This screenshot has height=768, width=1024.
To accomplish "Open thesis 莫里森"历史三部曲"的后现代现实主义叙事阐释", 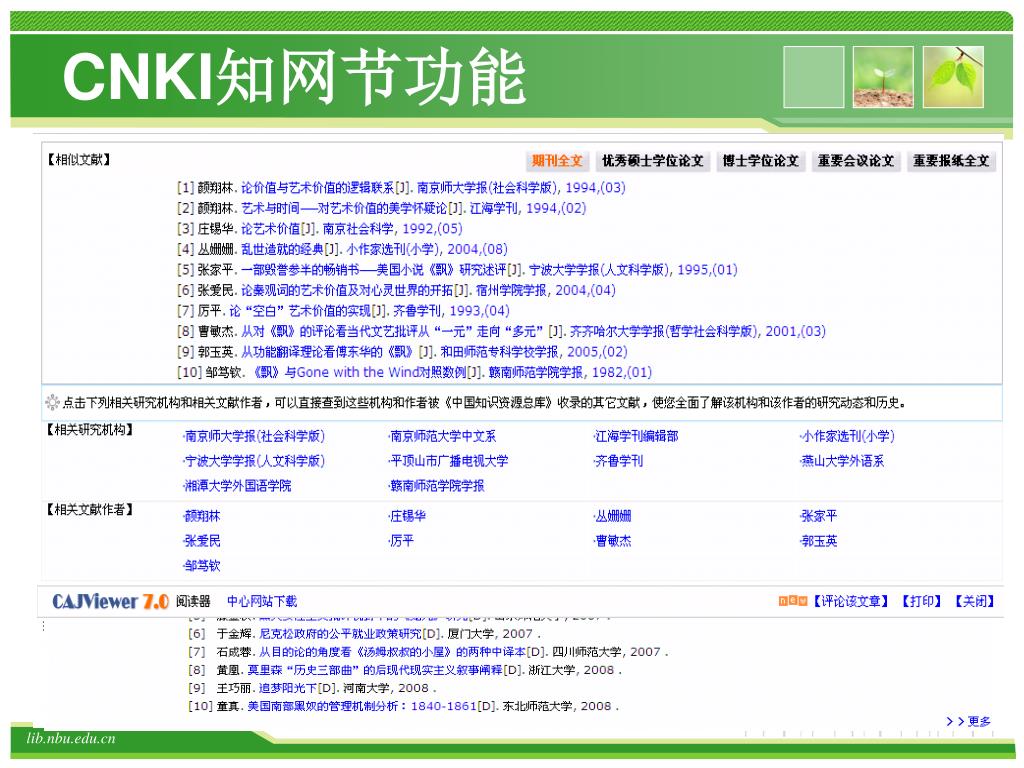I will [375, 670].
